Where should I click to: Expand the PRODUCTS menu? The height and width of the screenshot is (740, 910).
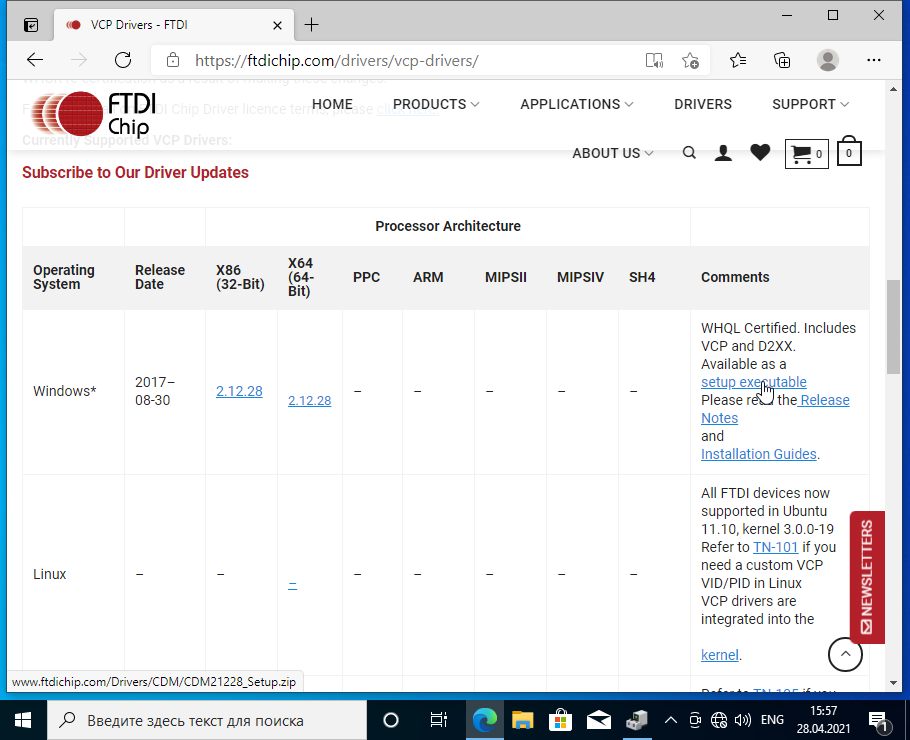point(436,104)
